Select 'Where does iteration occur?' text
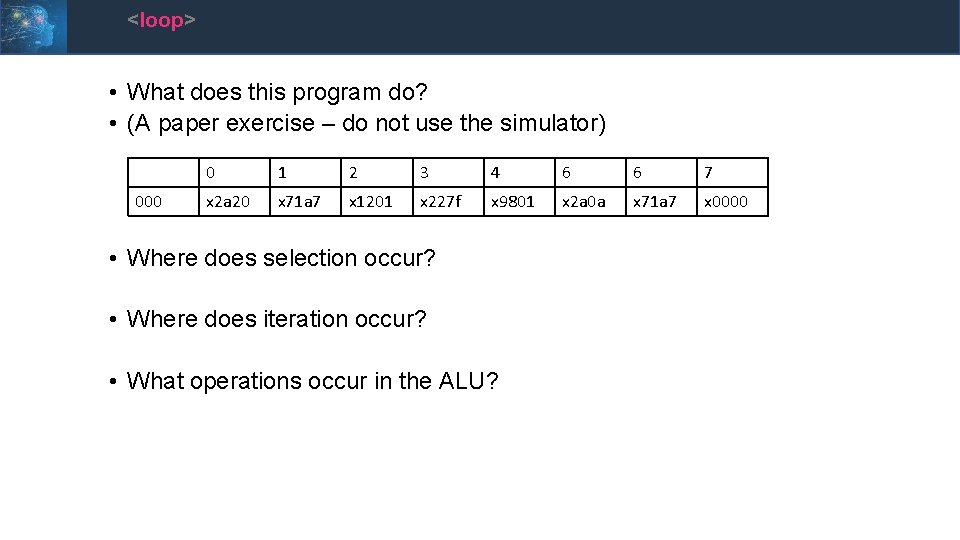Viewport: 960px width, 540px height. (277, 320)
